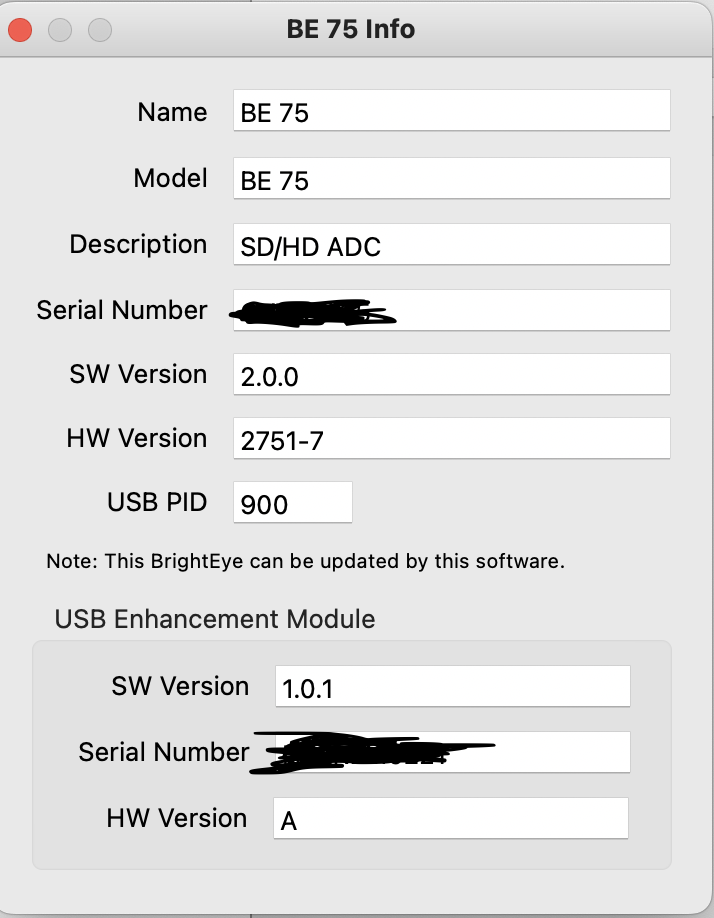Viewport: 714px width, 918px height.
Task: Click the Name label
Action: click(x=172, y=112)
